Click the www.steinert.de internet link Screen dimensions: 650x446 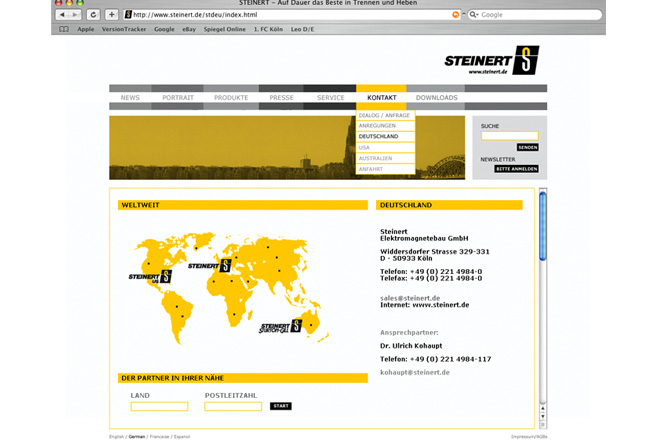pyautogui.click(x=441, y=305)
